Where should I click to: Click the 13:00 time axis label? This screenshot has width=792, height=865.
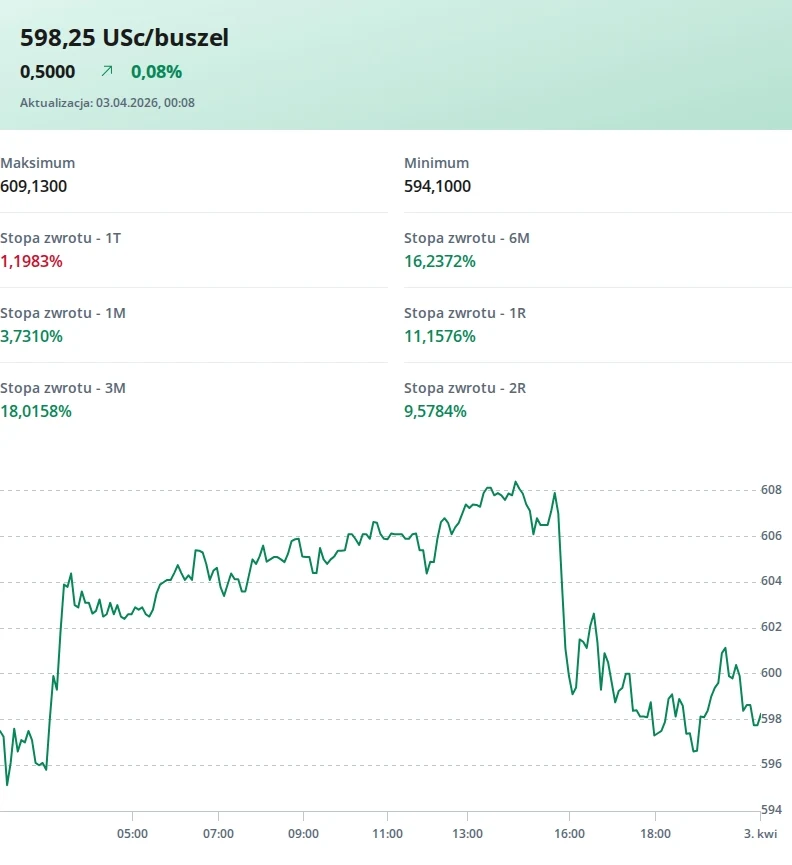tap(468, 833)
